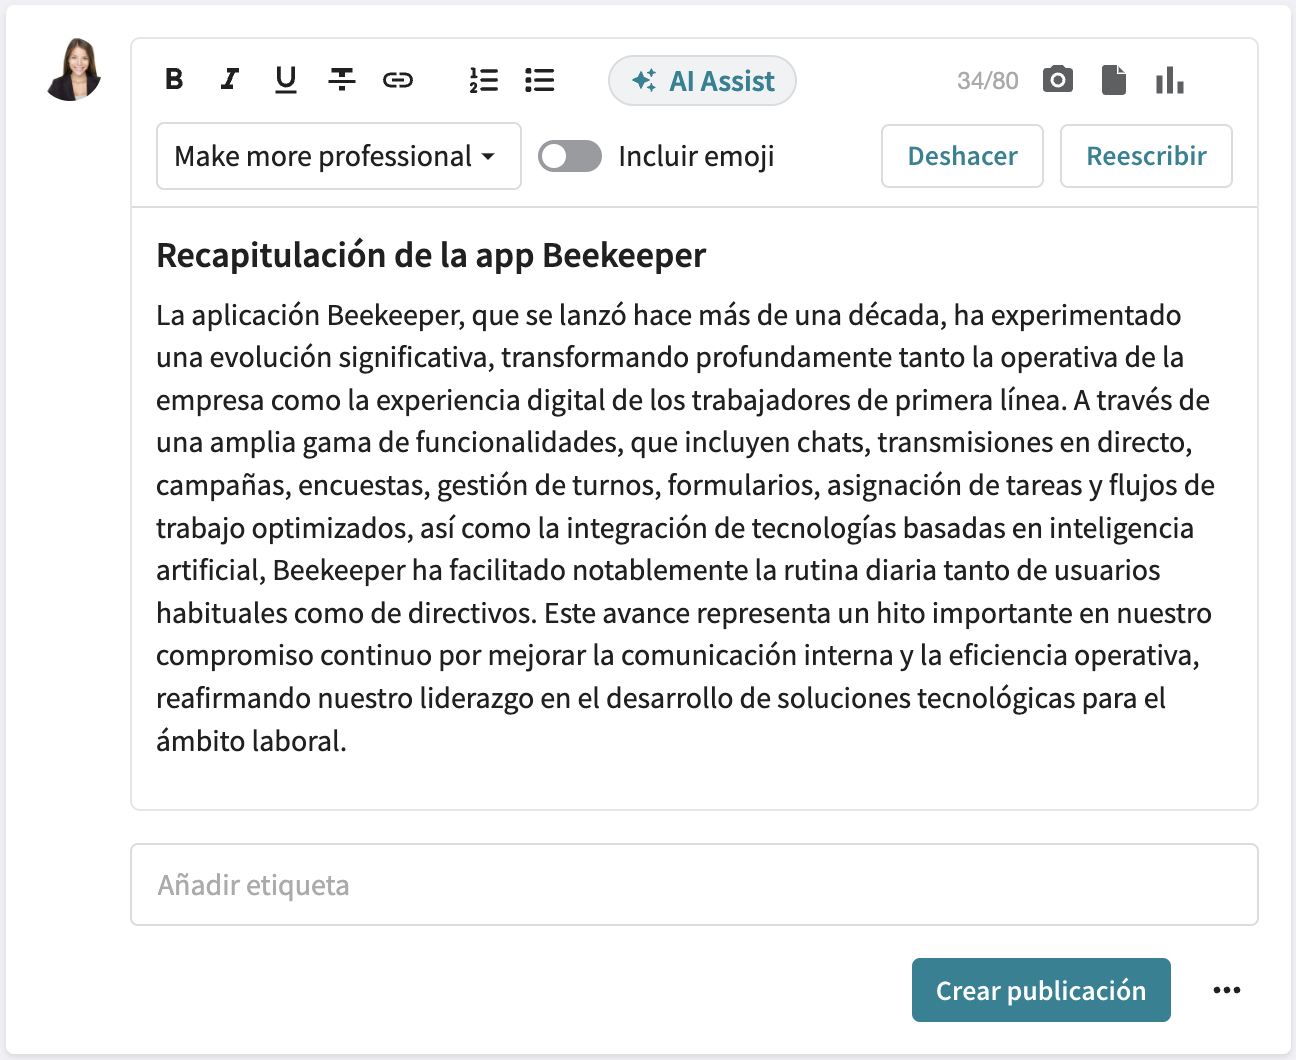Open the user profile picture

click(73, 72)
